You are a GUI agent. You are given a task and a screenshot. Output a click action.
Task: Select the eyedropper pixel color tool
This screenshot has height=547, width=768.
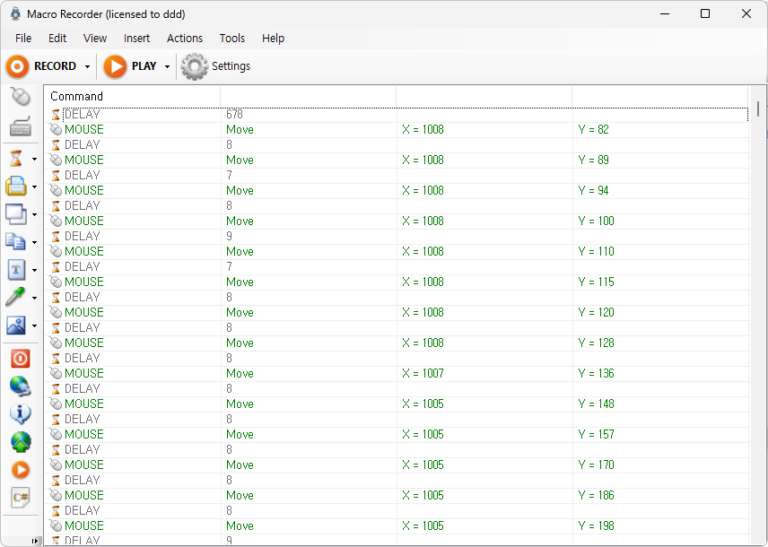(17, 297)
